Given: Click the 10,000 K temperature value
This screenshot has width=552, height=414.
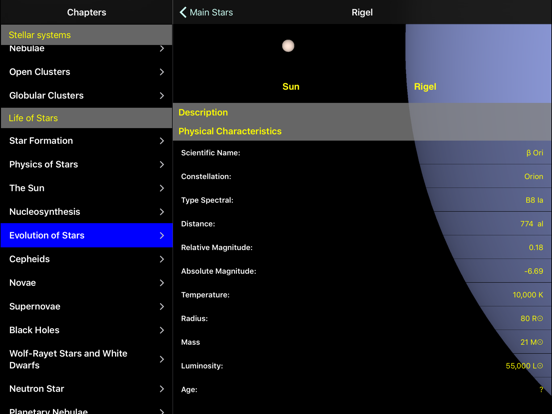Looking at the screenshot, I should 528,295.
